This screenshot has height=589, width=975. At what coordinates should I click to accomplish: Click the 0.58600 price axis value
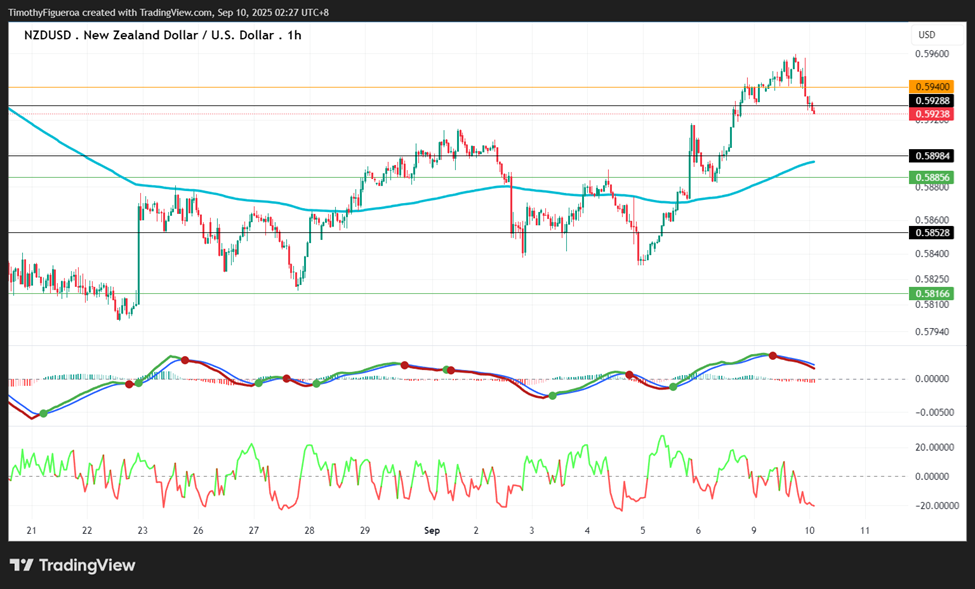(x=932, y=220)
